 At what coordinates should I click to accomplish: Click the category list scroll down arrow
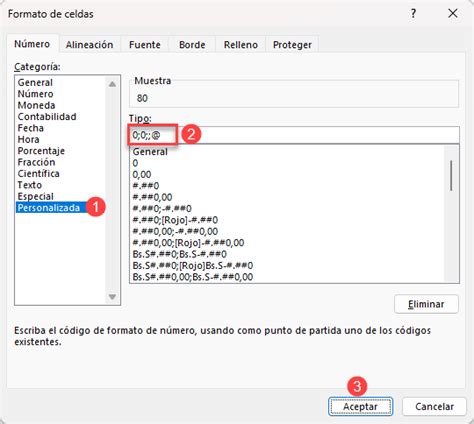pyautogui.click(x=112, y=296)
